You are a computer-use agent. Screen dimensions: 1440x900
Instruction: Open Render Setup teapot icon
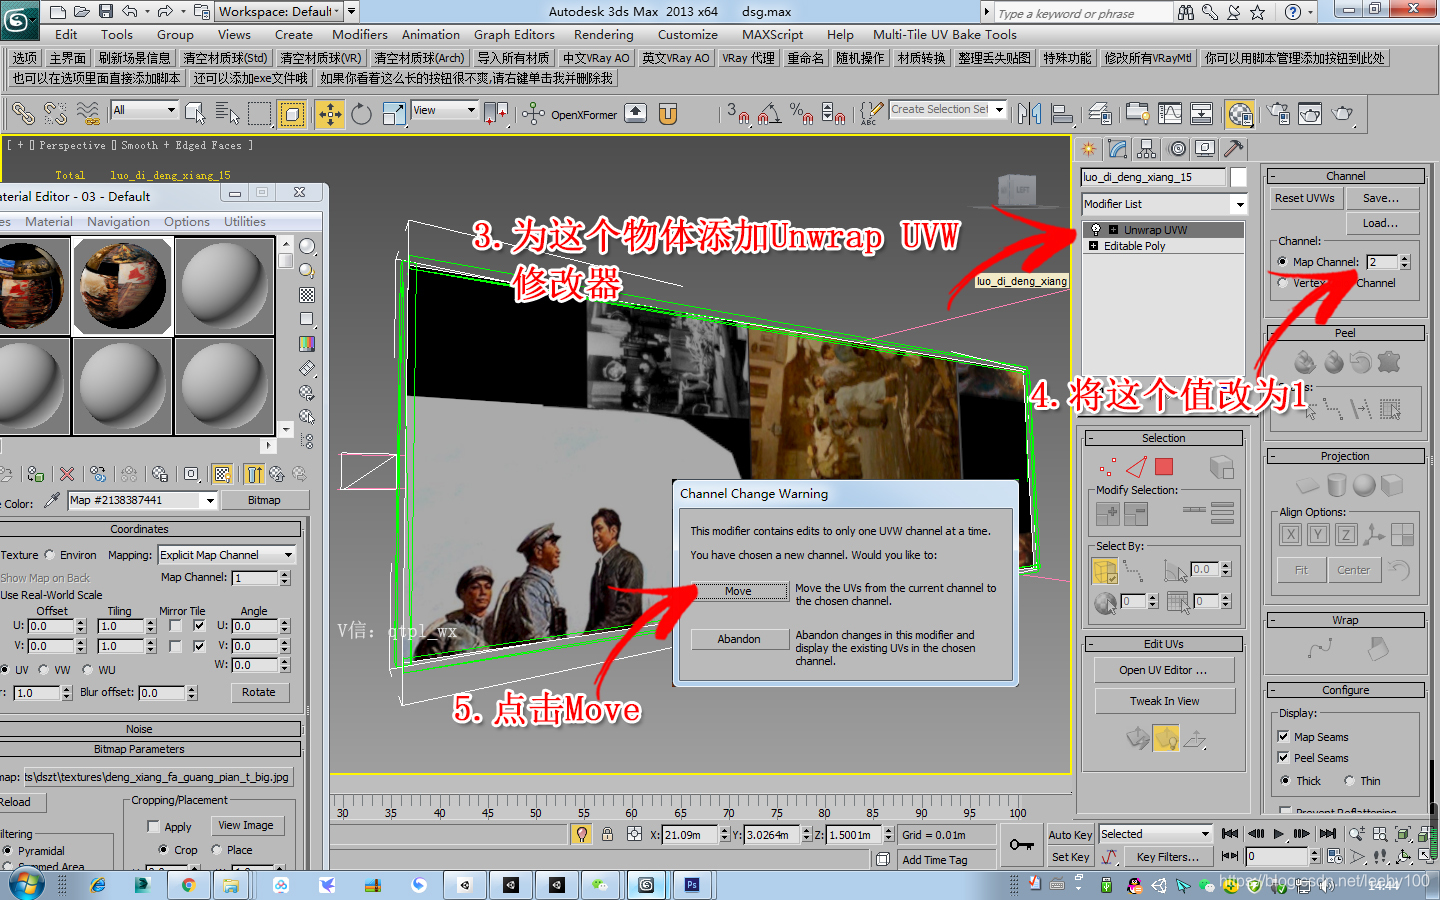click(1278, 114)
